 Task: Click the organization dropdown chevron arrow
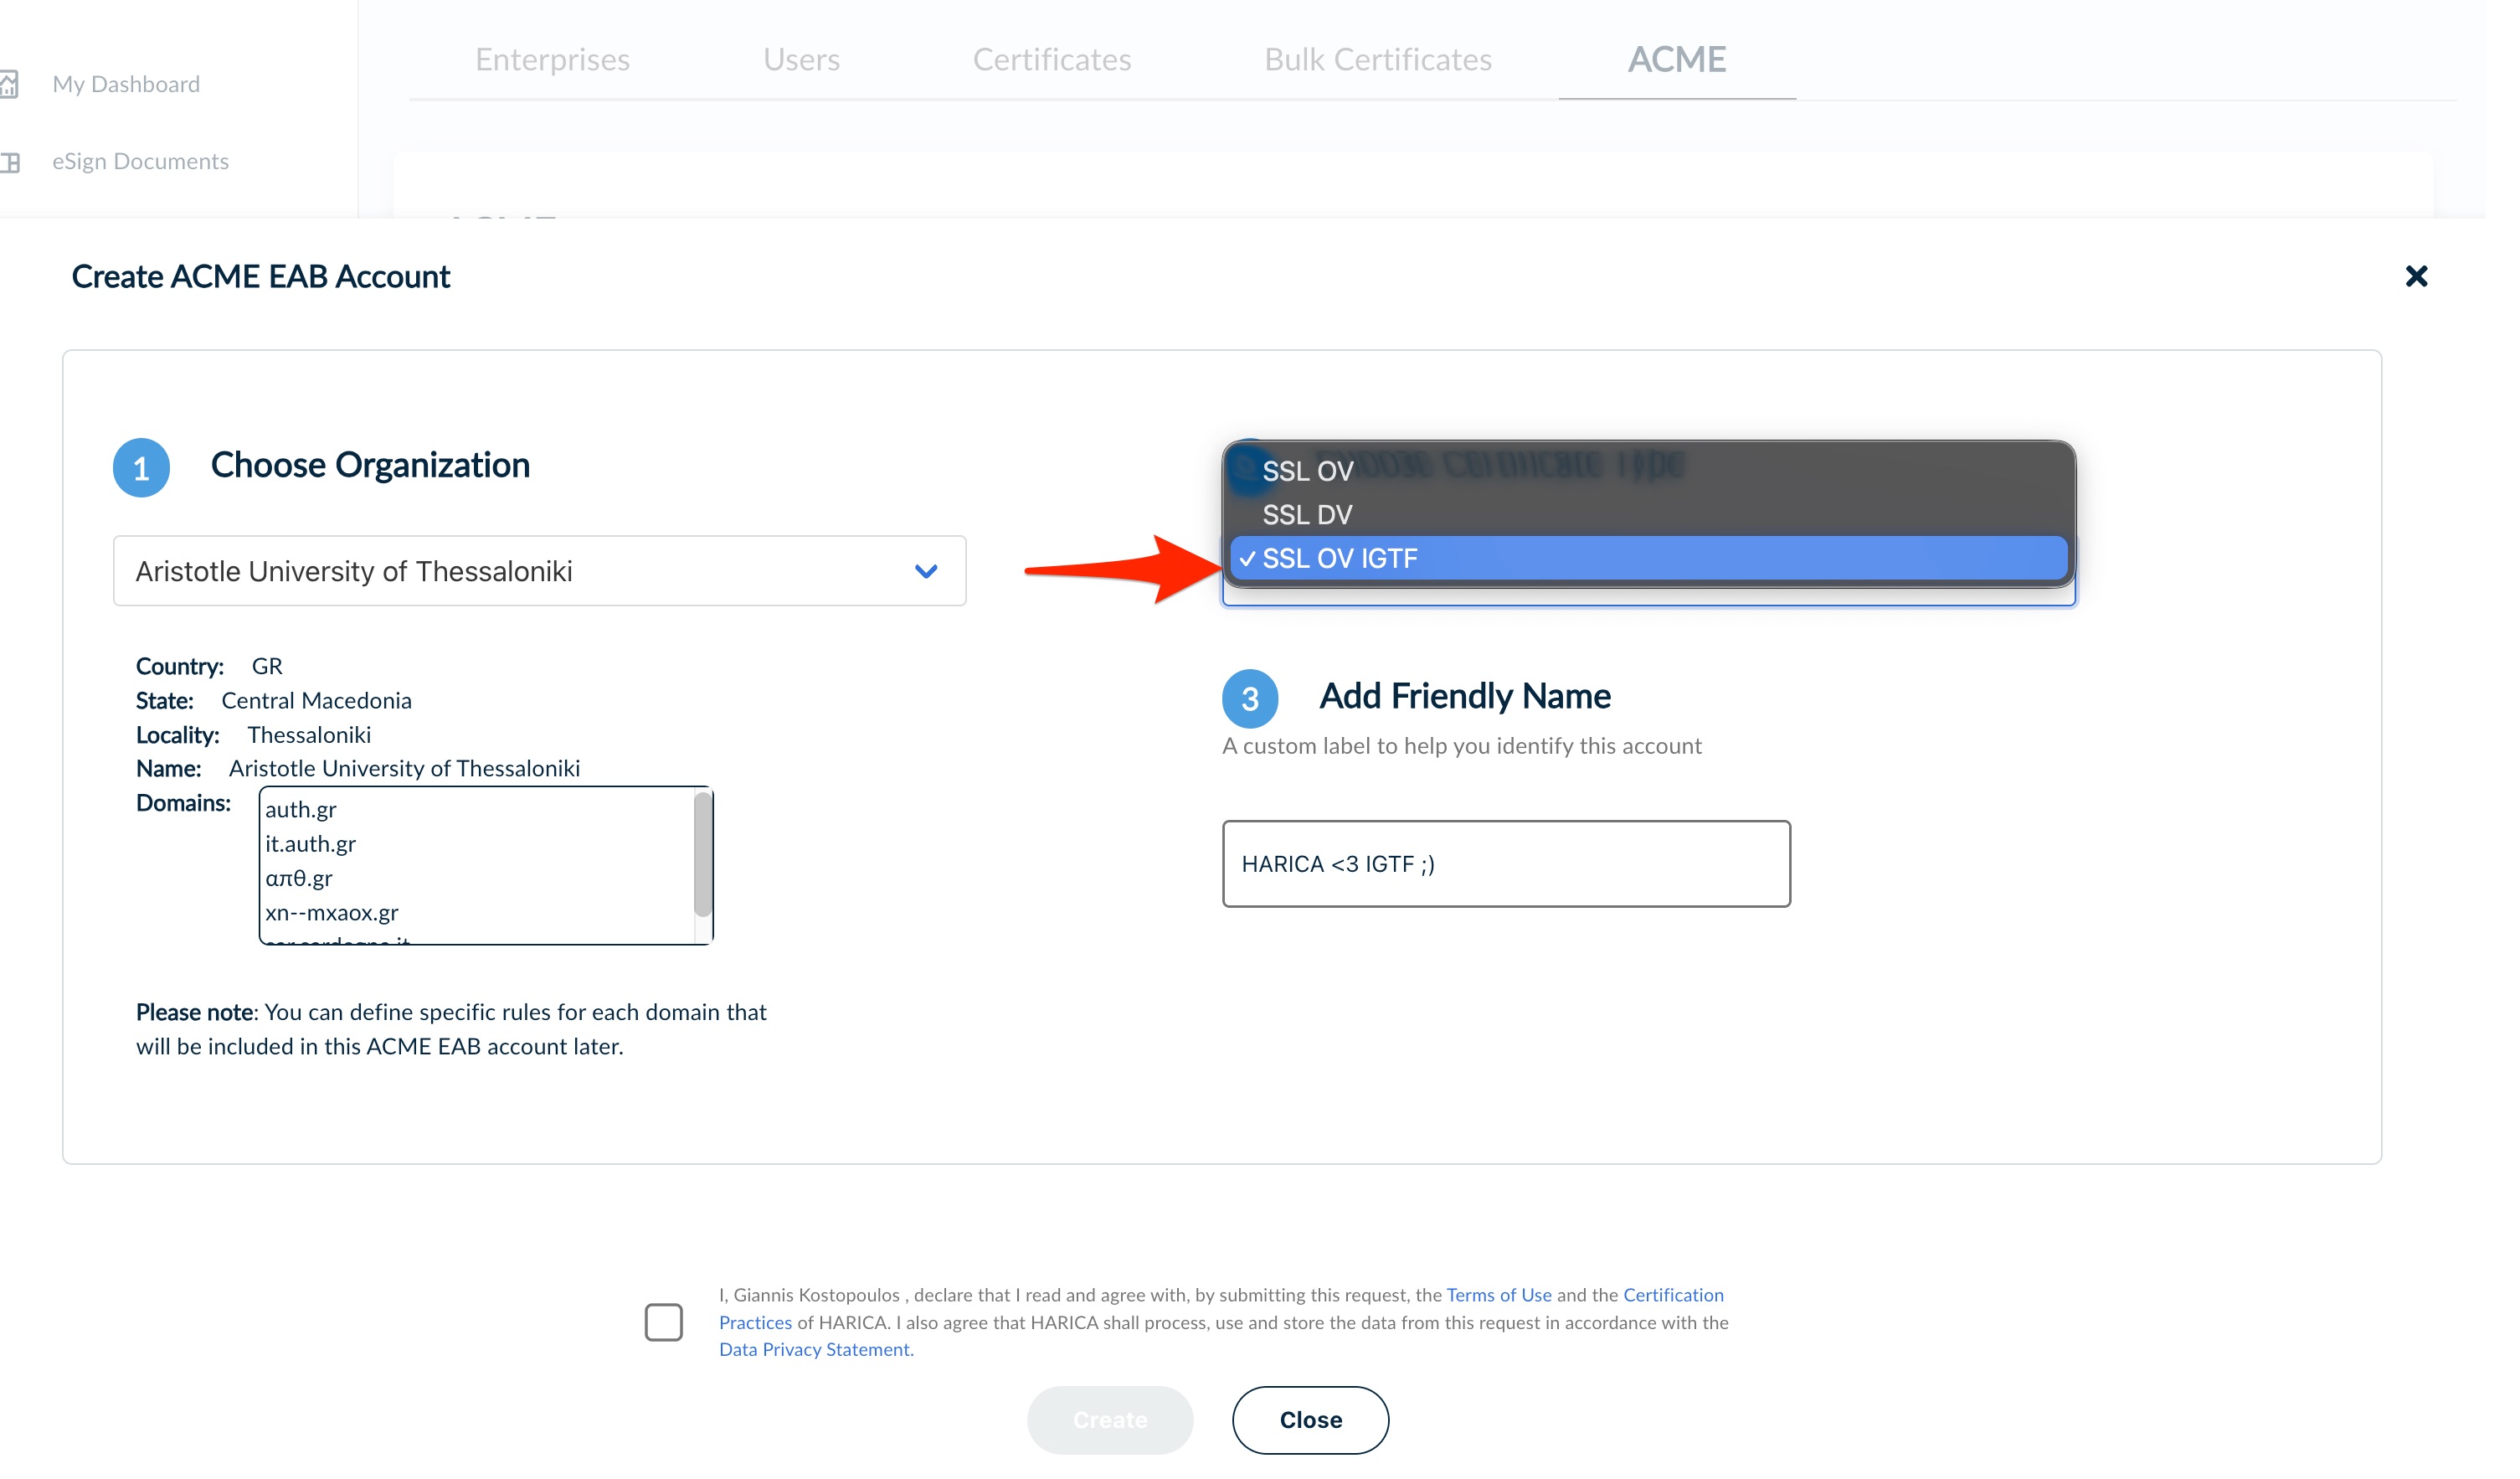coord(926,571)
